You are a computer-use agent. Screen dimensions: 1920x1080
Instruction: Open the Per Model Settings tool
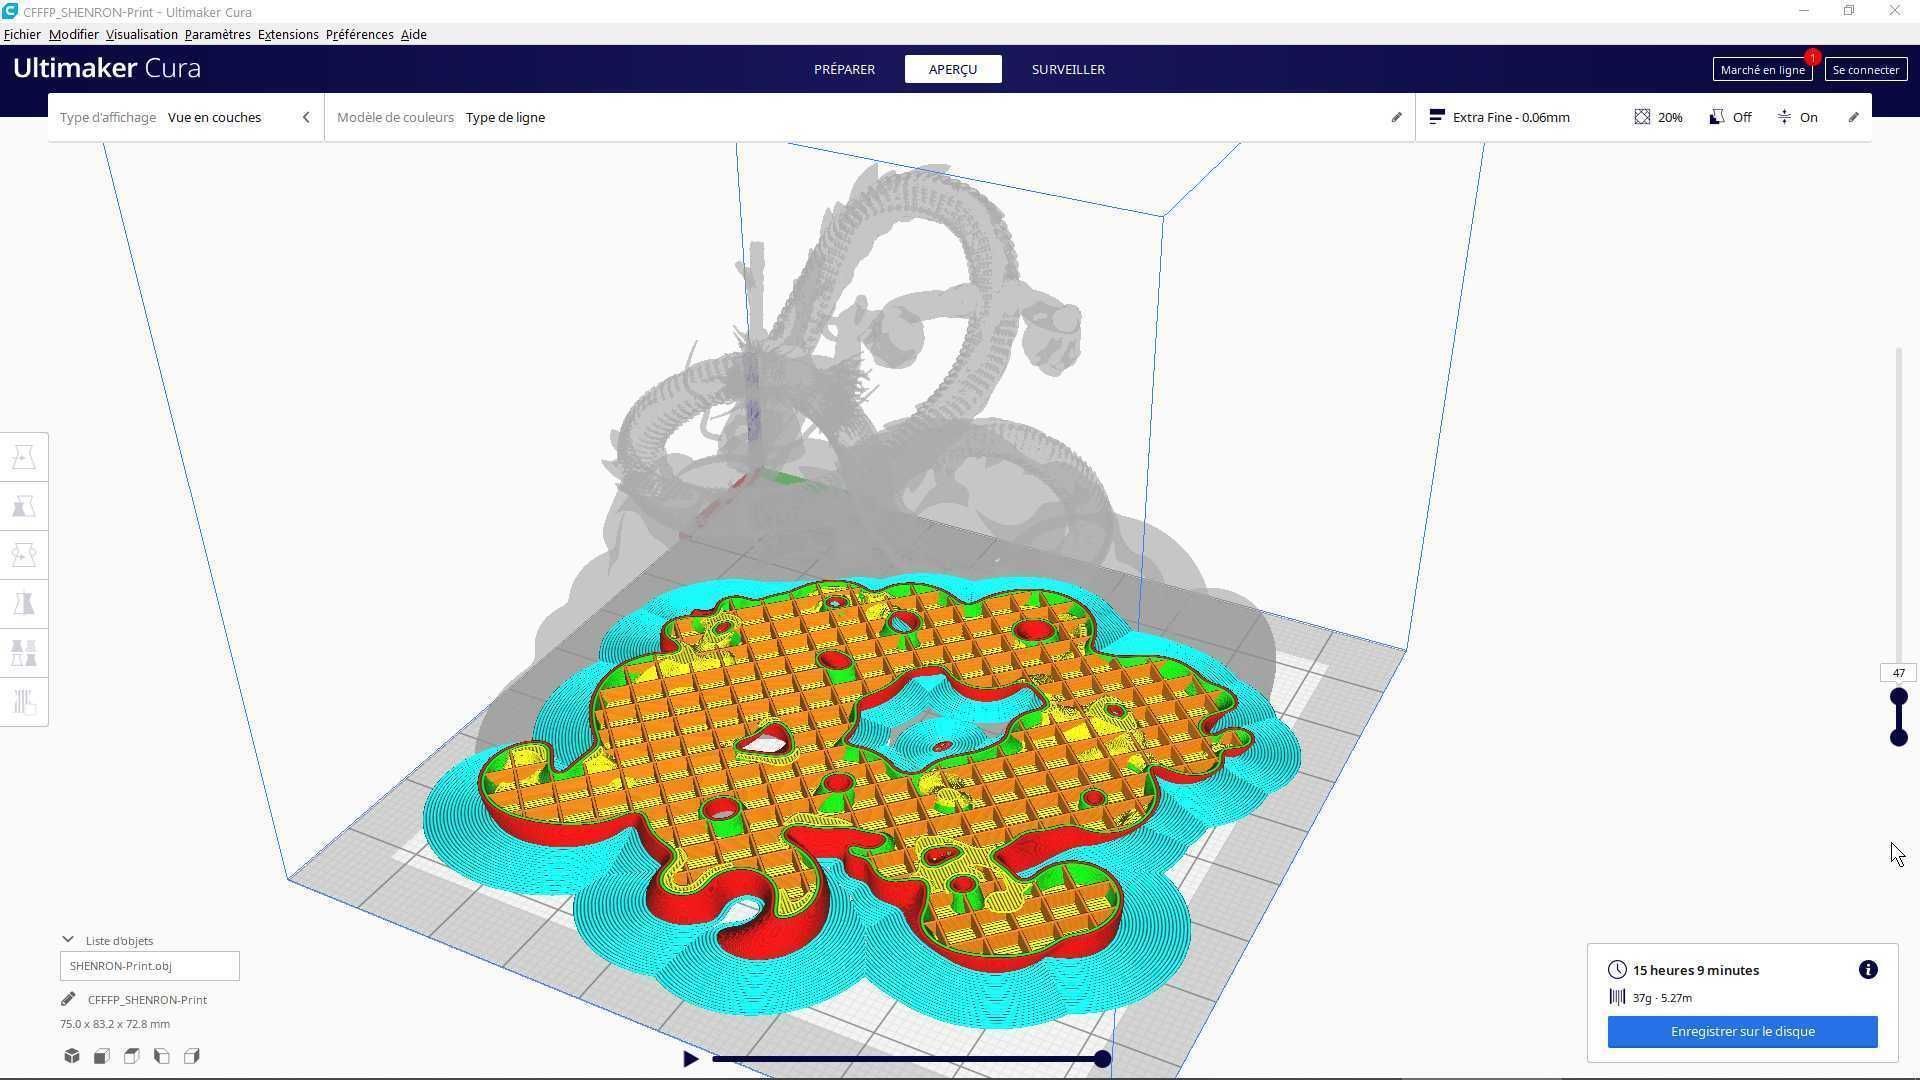pos(24,653)
